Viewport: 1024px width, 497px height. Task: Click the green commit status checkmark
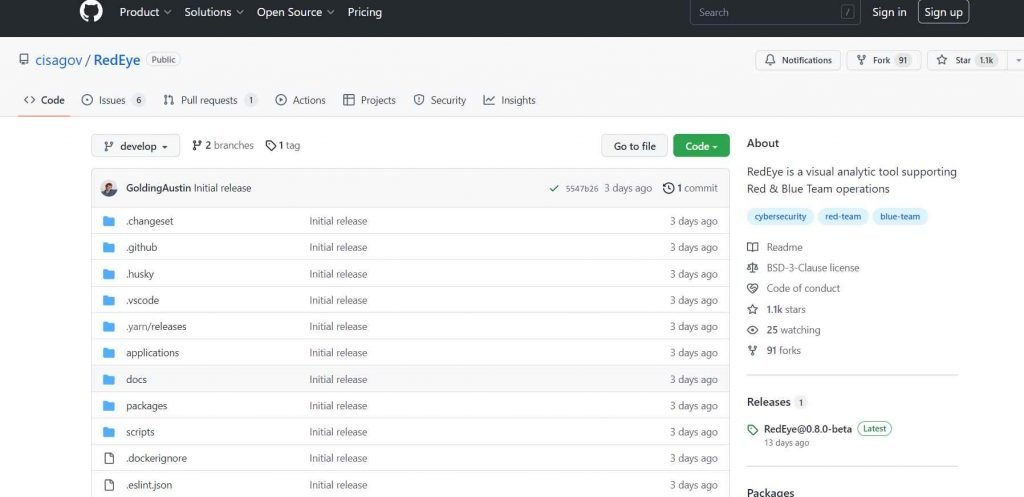click(554, 188)
